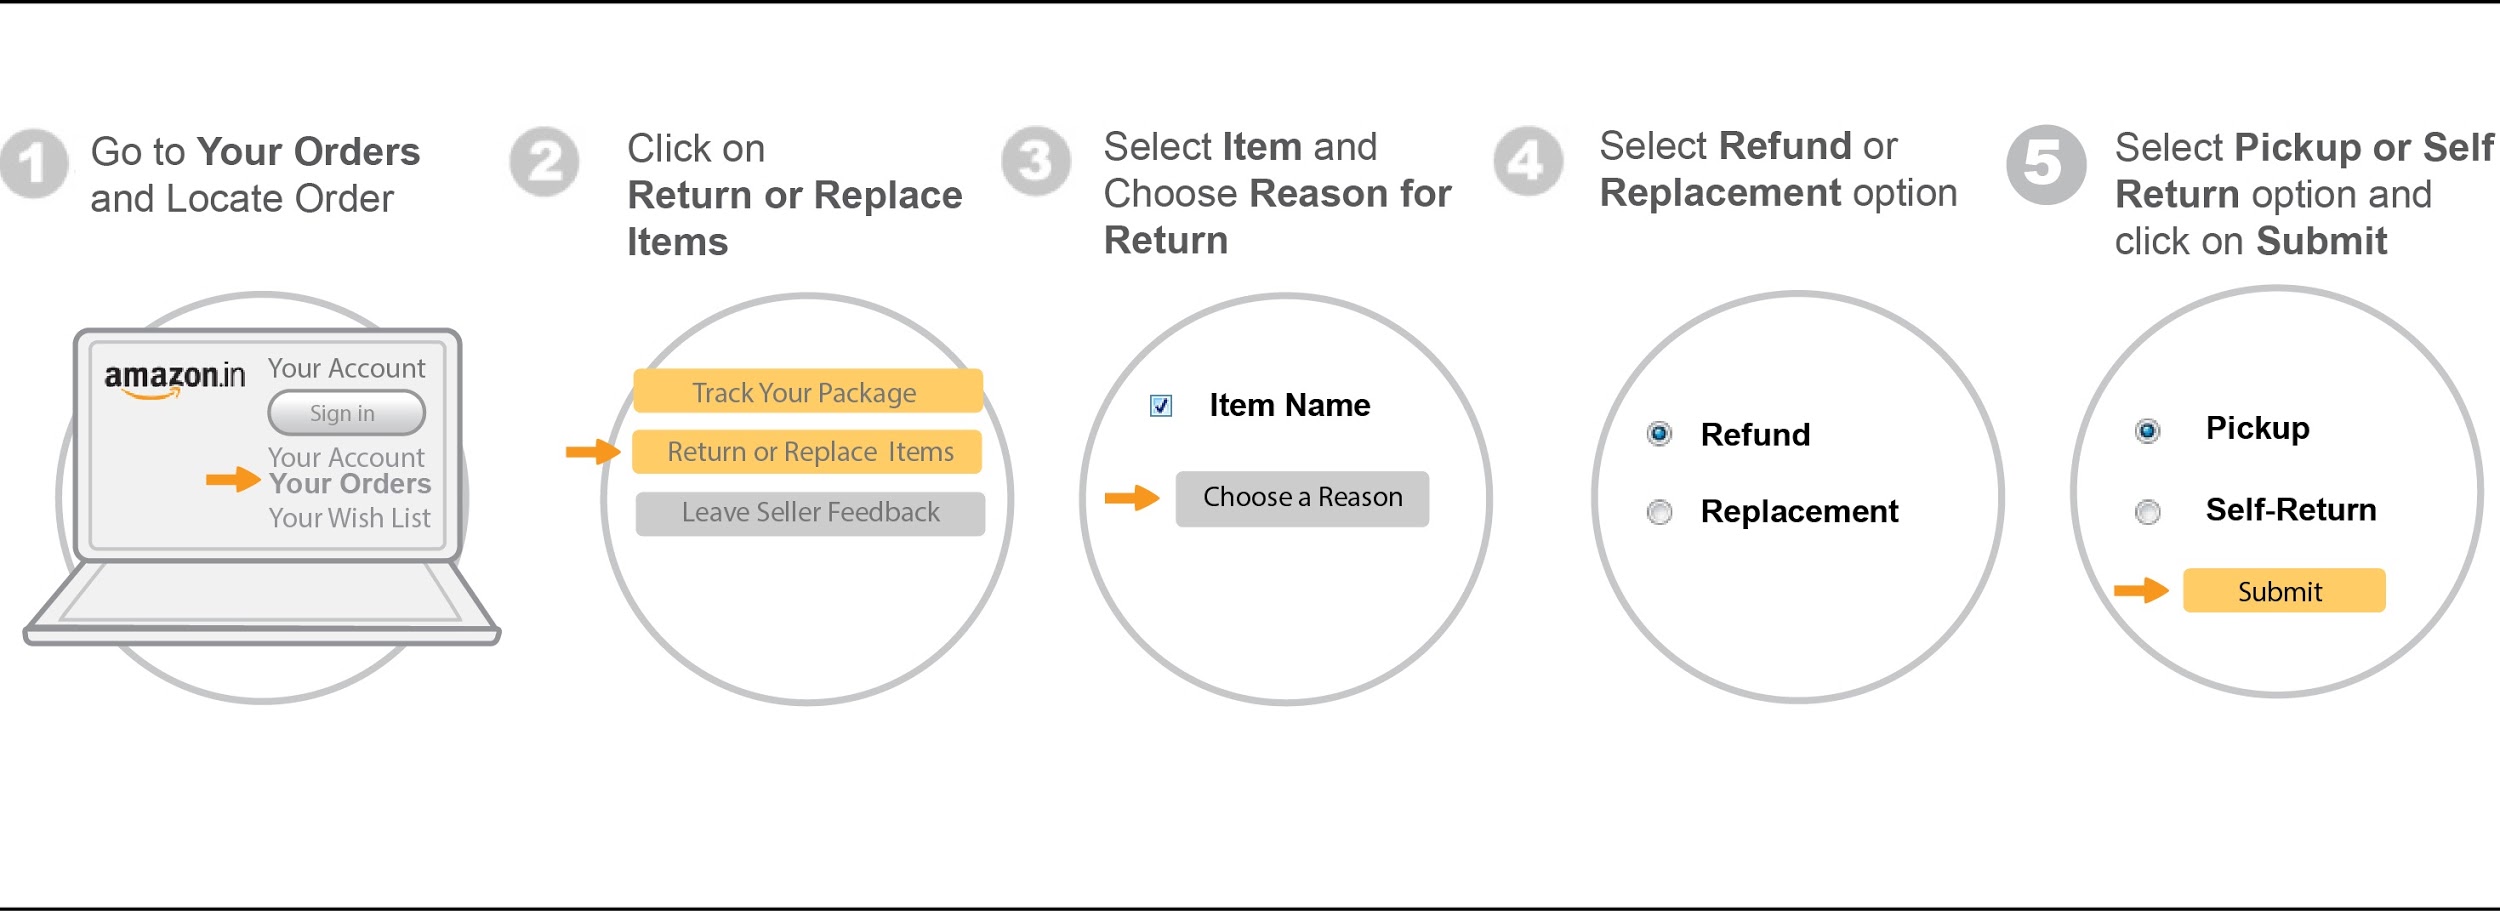Select the Replacement radio button
This screenshot has height=911, width=2500.
click(1659, 512)
